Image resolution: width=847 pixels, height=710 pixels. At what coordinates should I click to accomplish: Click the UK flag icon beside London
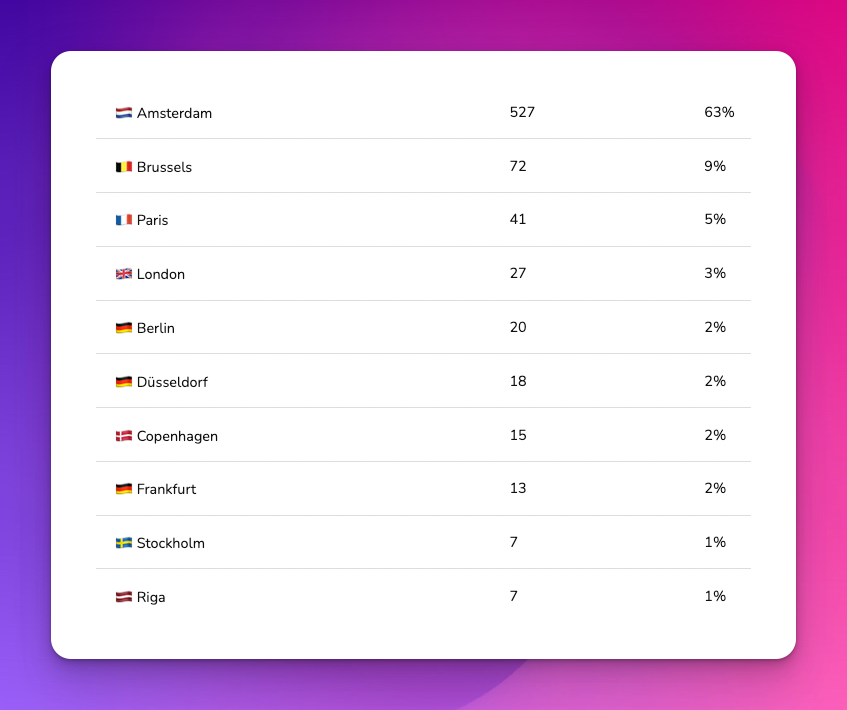[124, 274]
